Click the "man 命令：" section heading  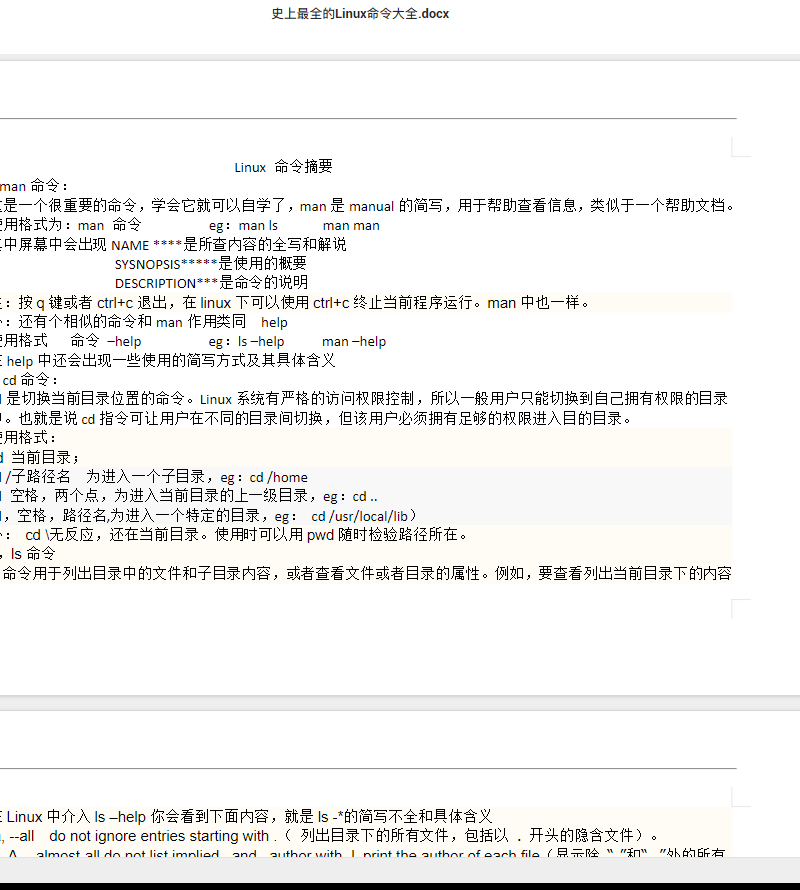(x=35, y=186)
